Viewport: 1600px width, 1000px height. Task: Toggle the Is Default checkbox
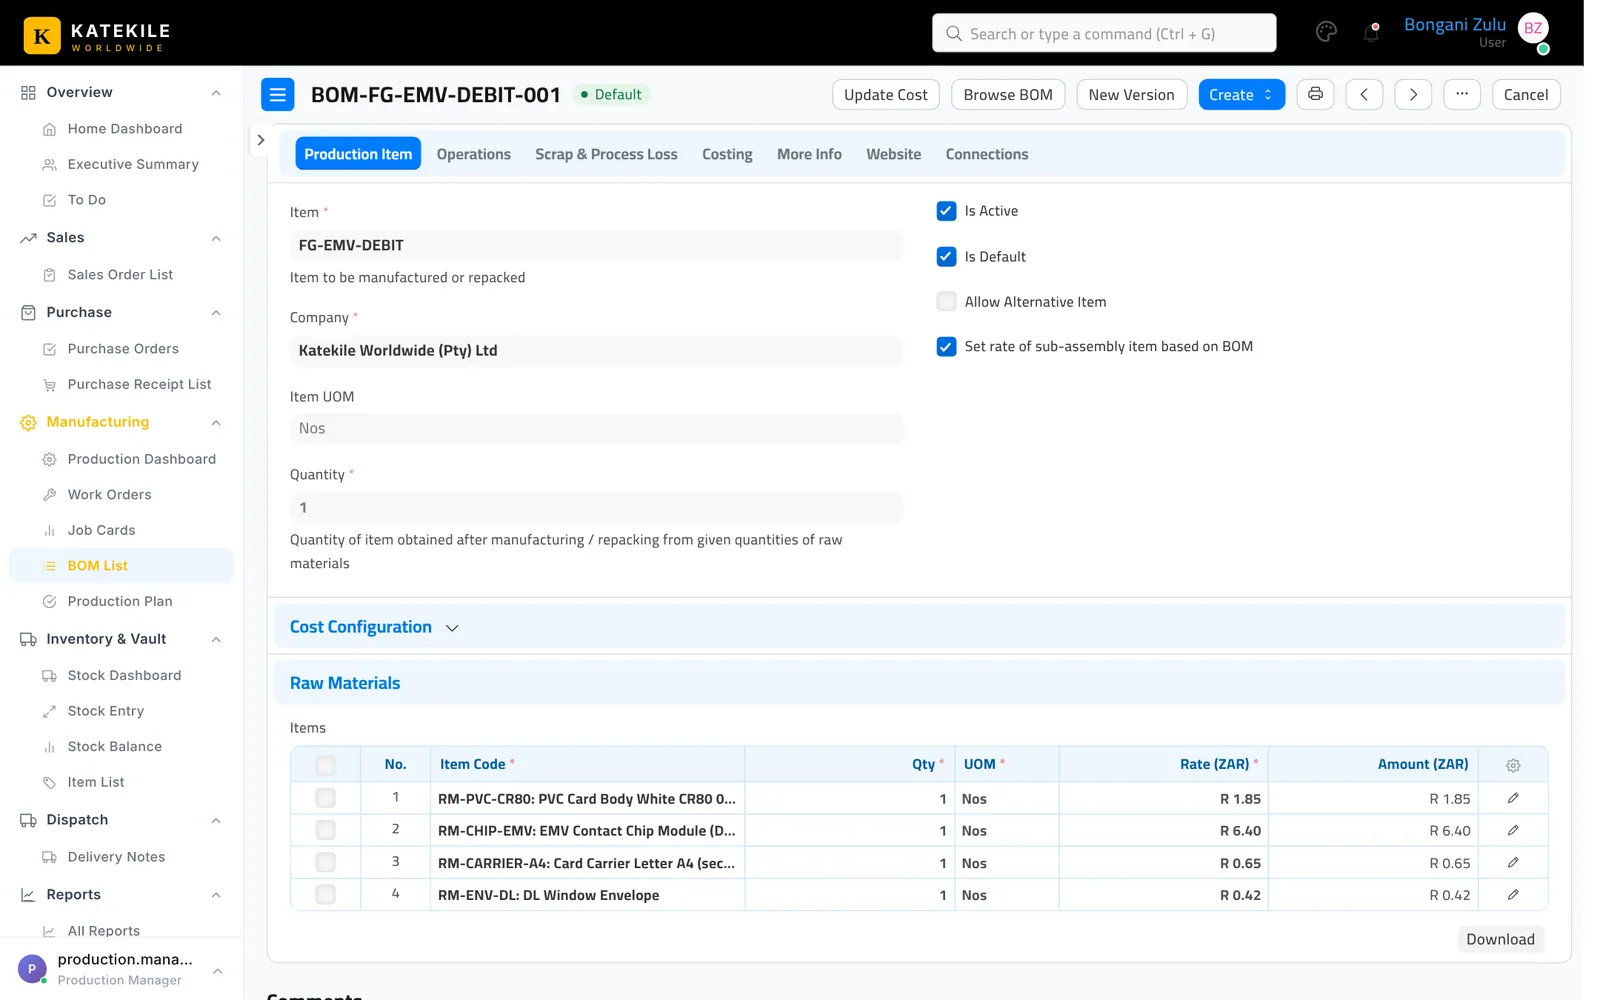coord(946,257)
